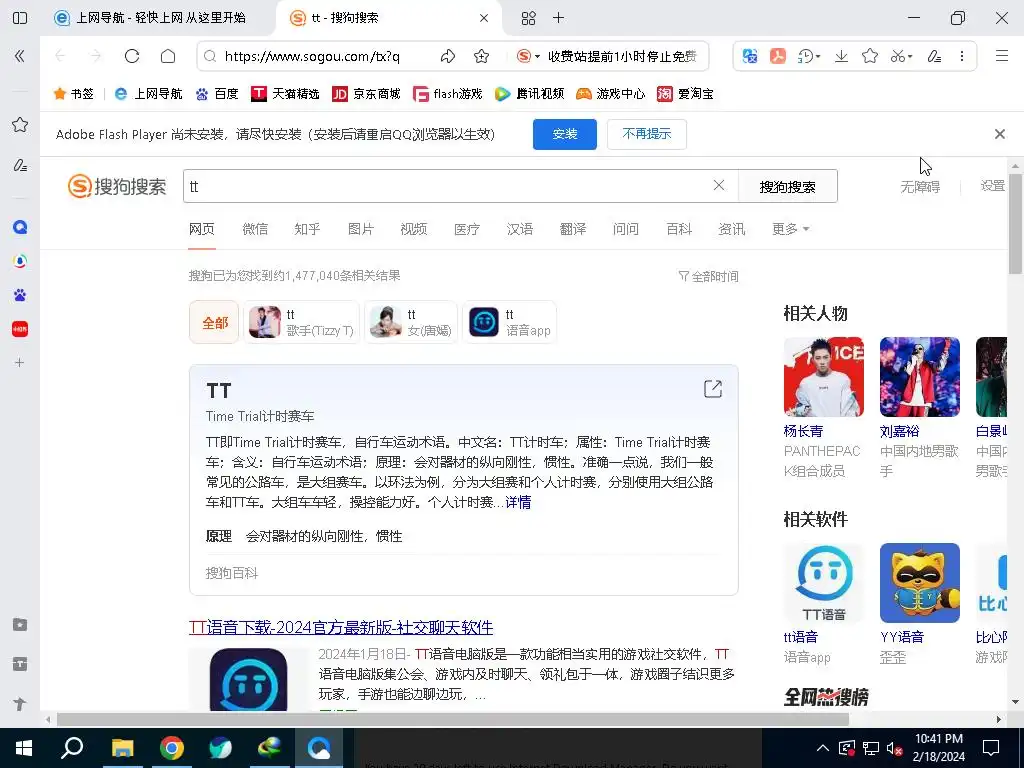Screen dimensions: 1024x768
Task: Click the 无障碍 link
Action: [920, 187]
